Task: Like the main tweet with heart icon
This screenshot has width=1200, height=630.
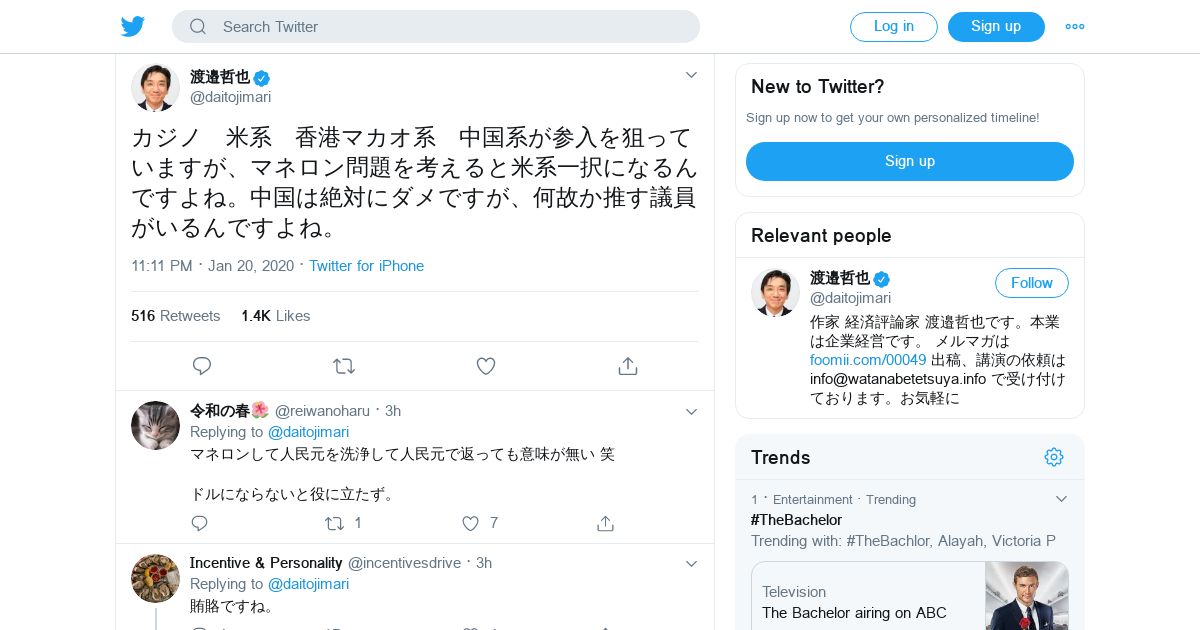Action: tap(486, 366)
